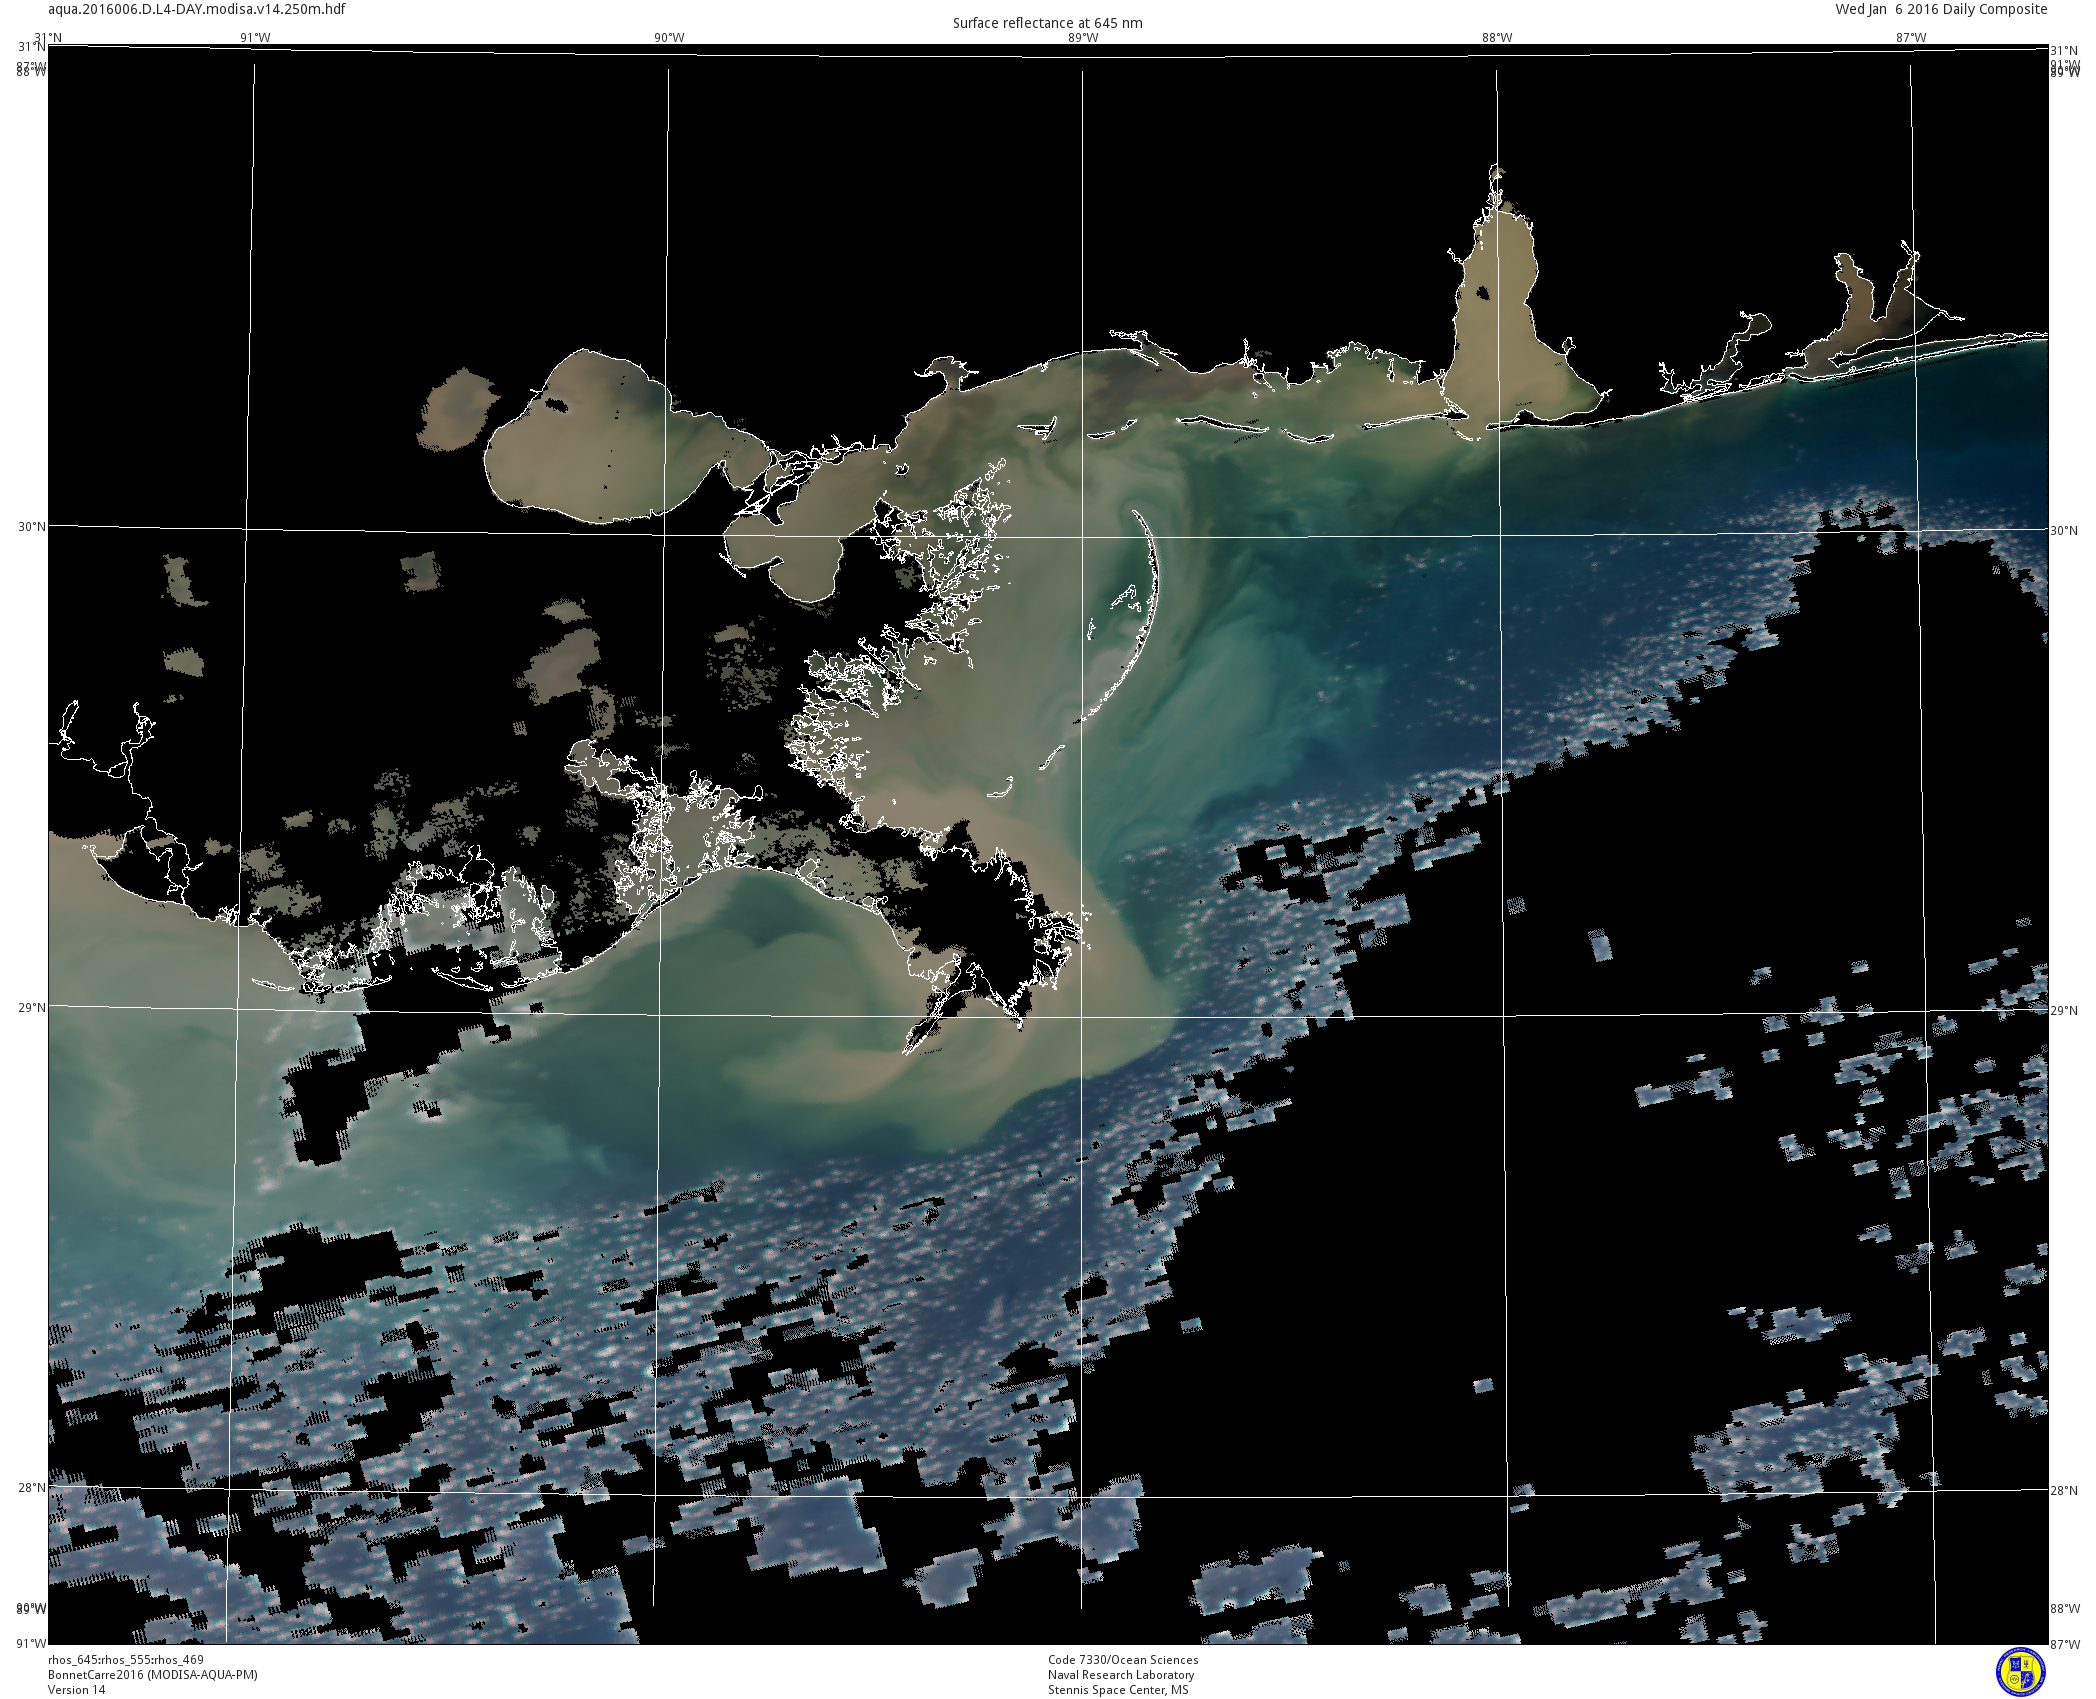Click the 'Wed Jan 6 2016 Daily Composite' label

(1941, 9)
